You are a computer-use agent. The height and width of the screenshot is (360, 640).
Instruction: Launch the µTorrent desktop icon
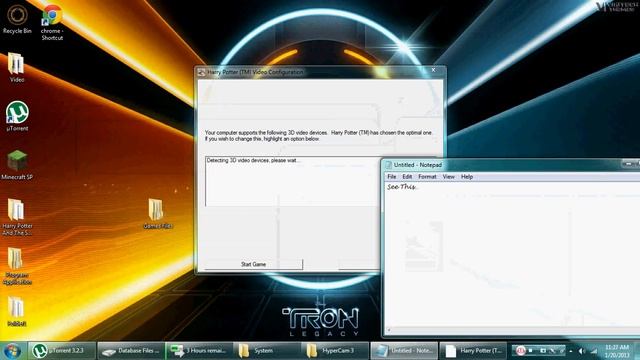(17, 116)
